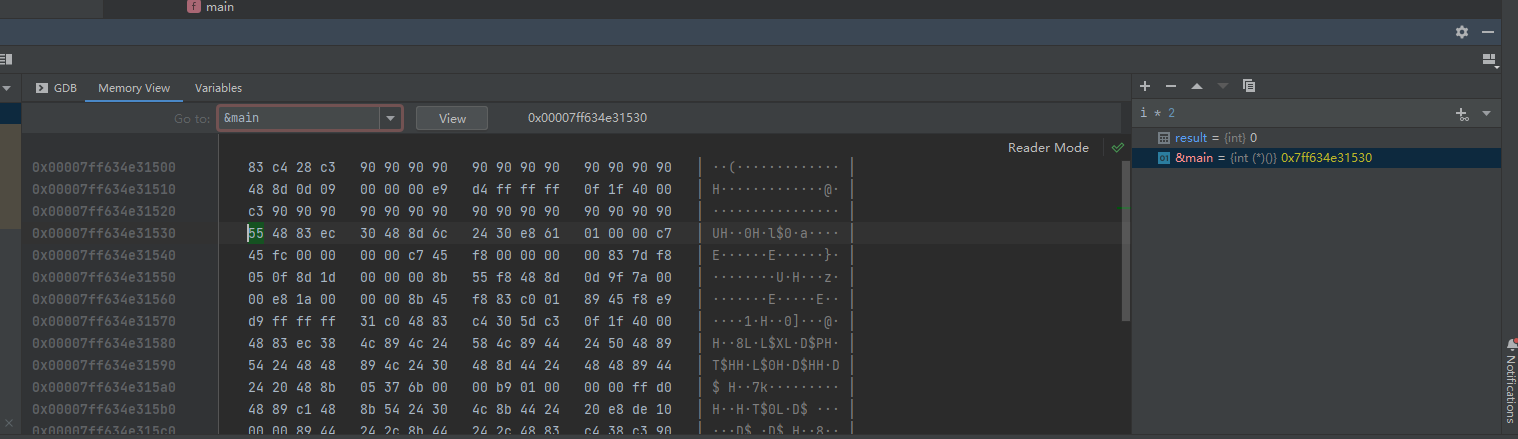Move watch down with down arrow

click(x=1222, y=86)
